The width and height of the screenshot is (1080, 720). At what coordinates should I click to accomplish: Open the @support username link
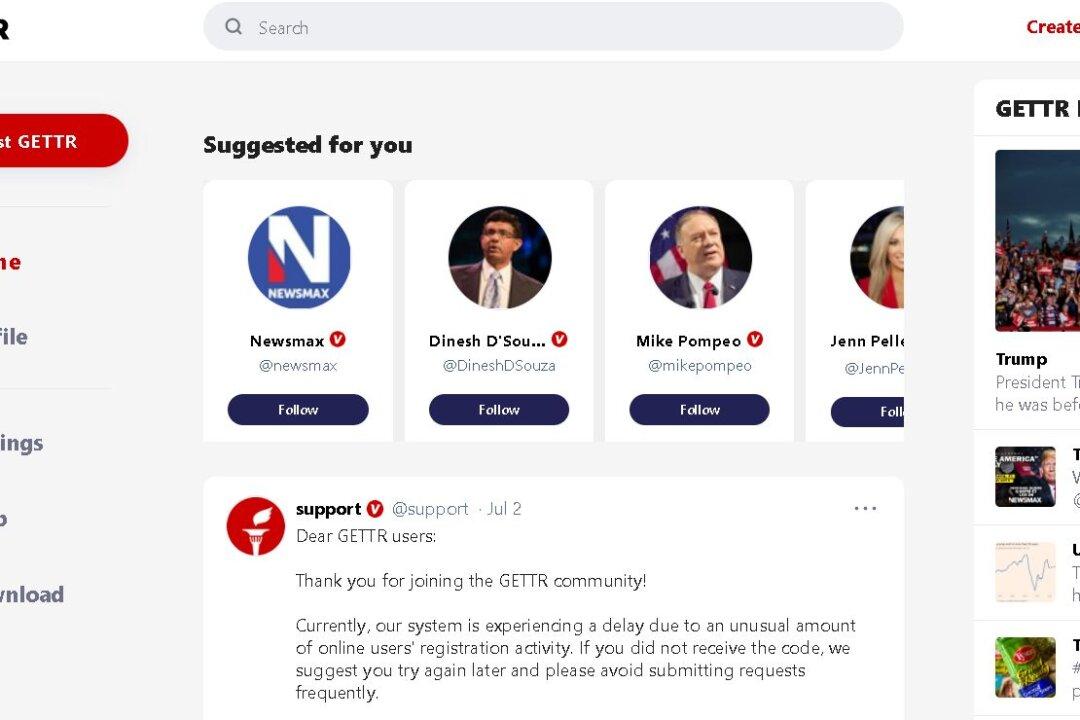coord(433,508)
